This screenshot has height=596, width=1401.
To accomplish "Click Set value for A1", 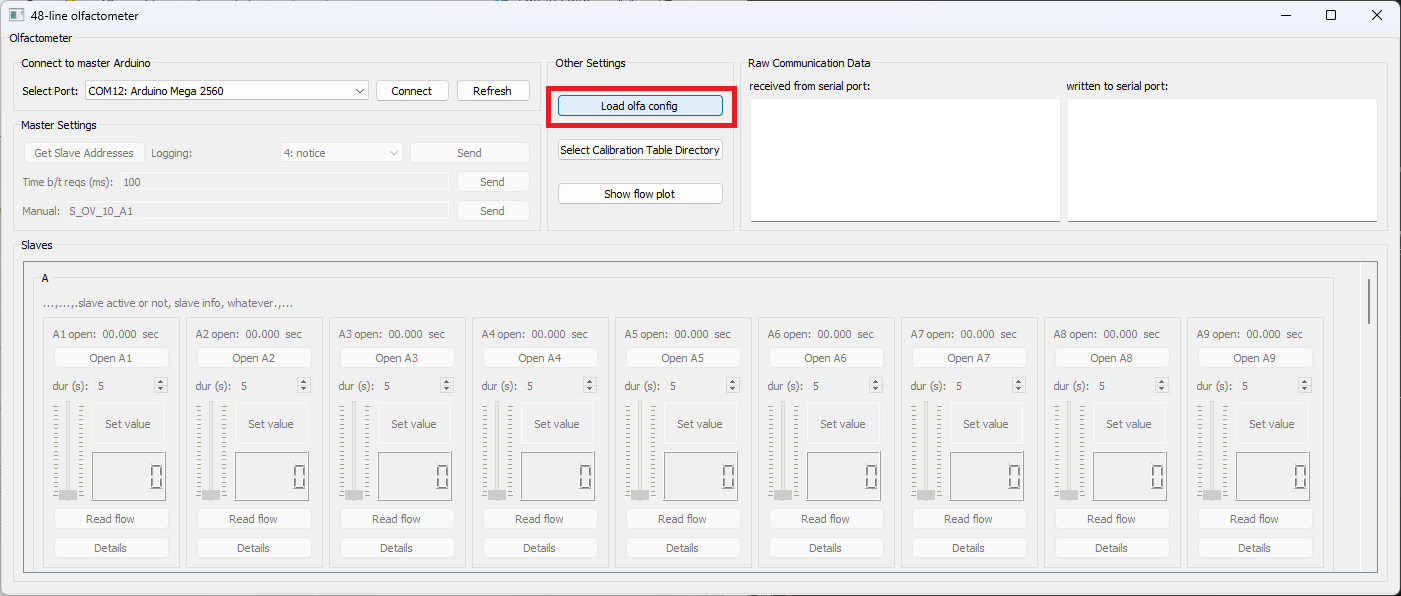I will pyautogui.click(x=128, y=424).
